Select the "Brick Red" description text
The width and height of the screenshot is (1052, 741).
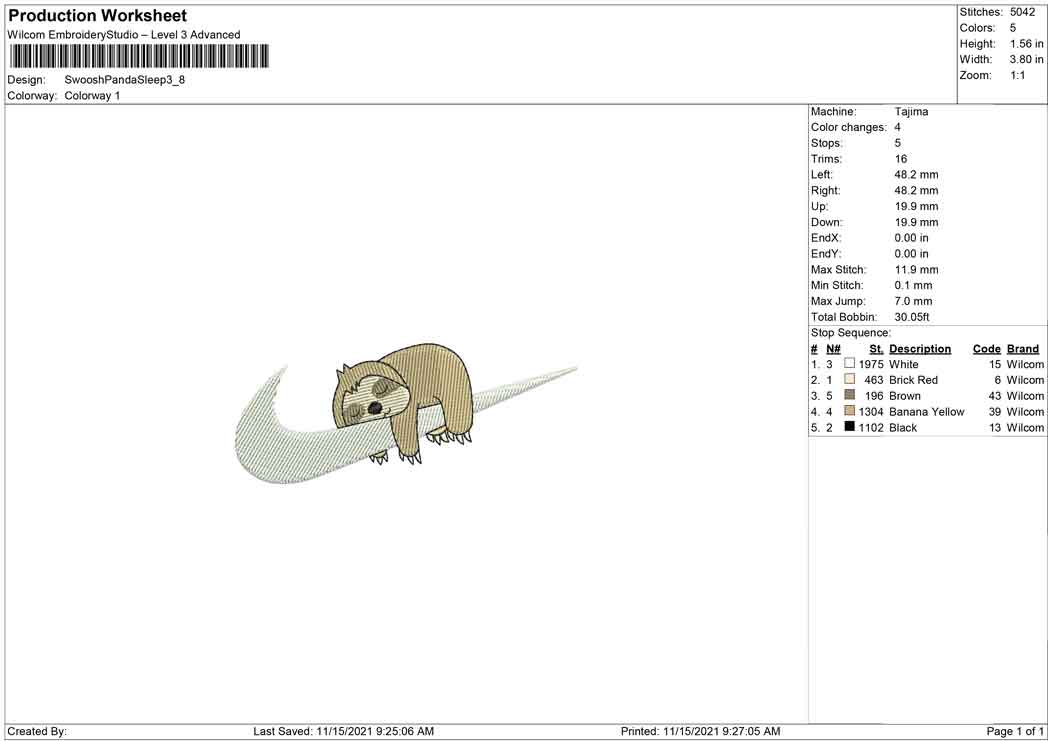(x=914, y=380)
